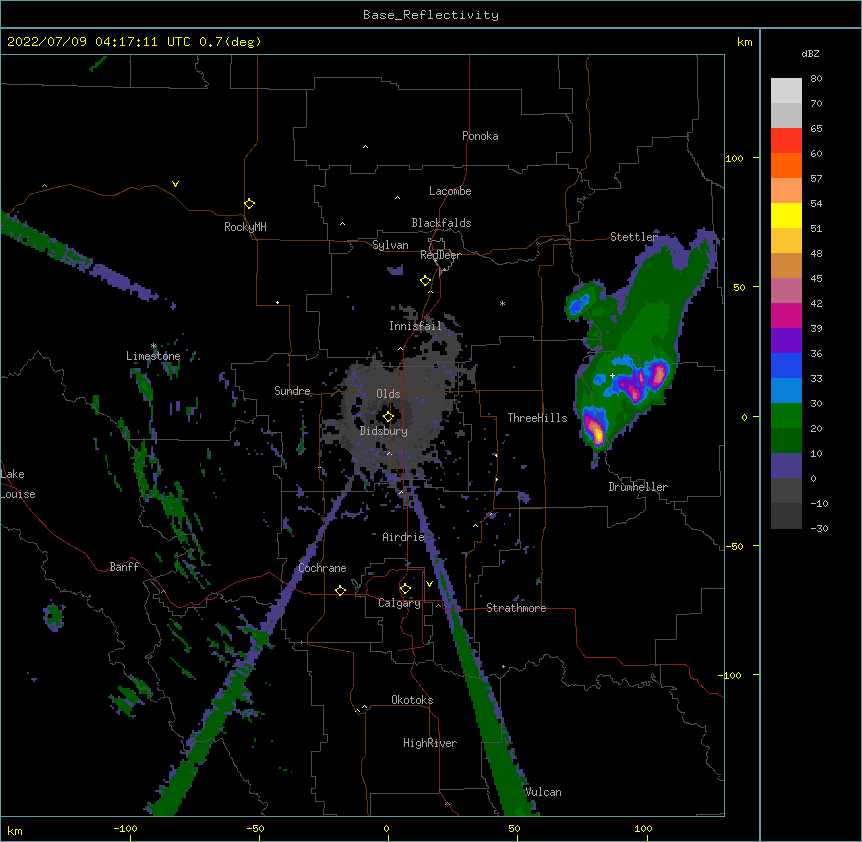Click the Sylvan label
The width and height of the screenshot is (862, 842).
click(390, 245)
